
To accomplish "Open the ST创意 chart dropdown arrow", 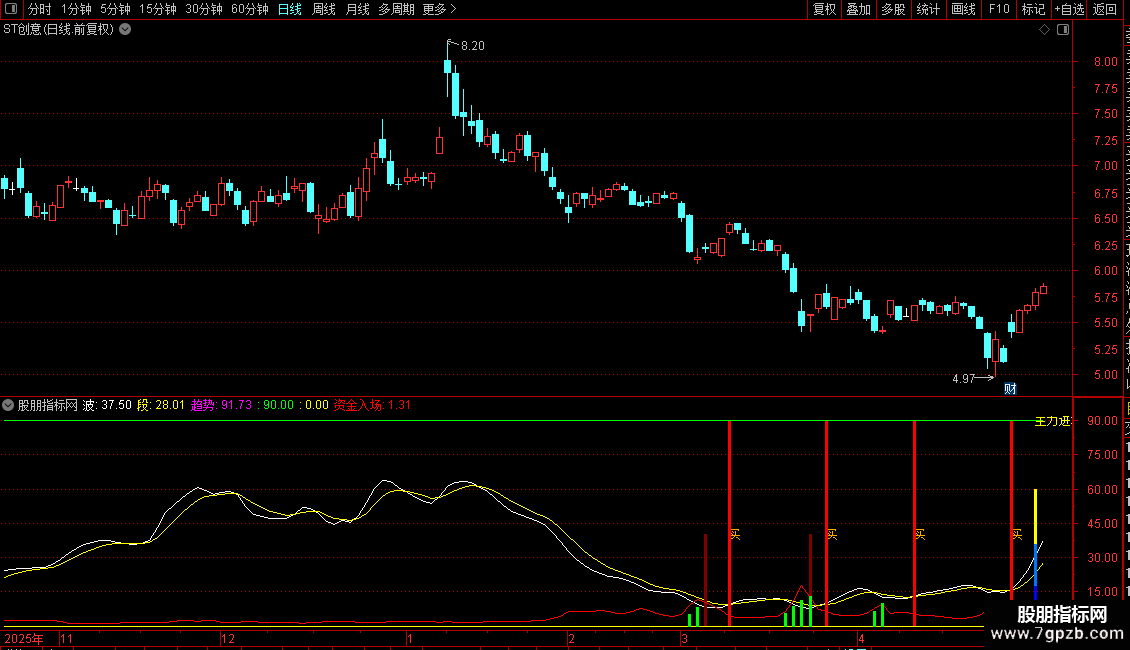I will tap(125, 30).
